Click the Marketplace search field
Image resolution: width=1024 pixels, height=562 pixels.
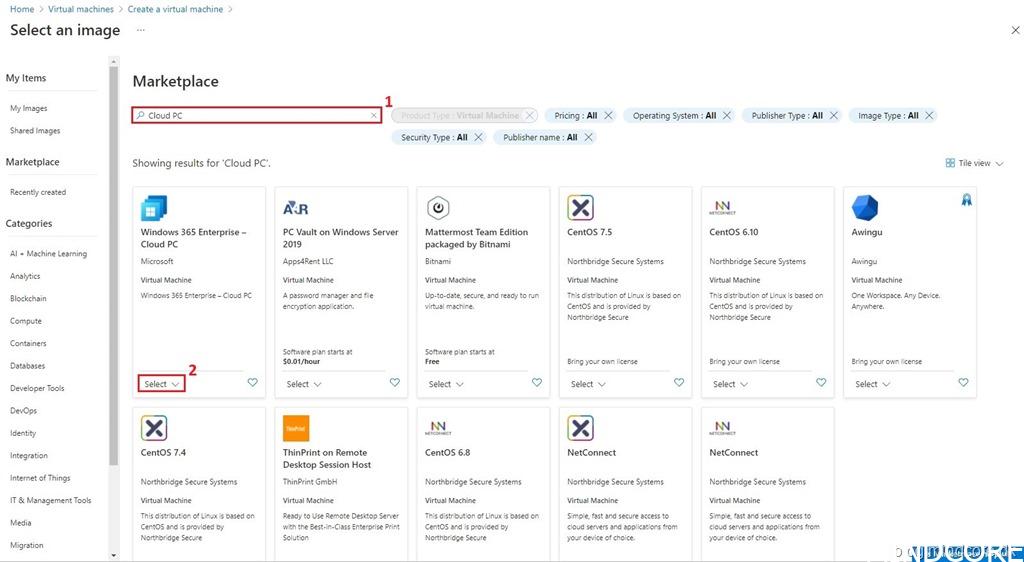tap(255, 116)
